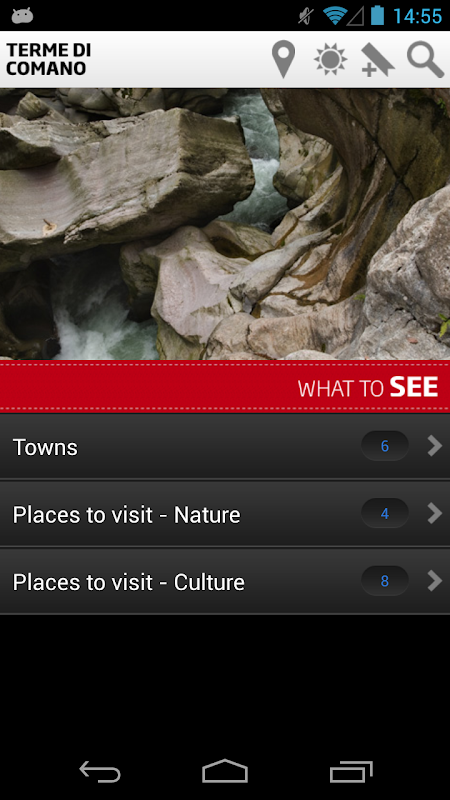
Task: Tap the rocky river gorge photo
Action: tap(225, 224)
